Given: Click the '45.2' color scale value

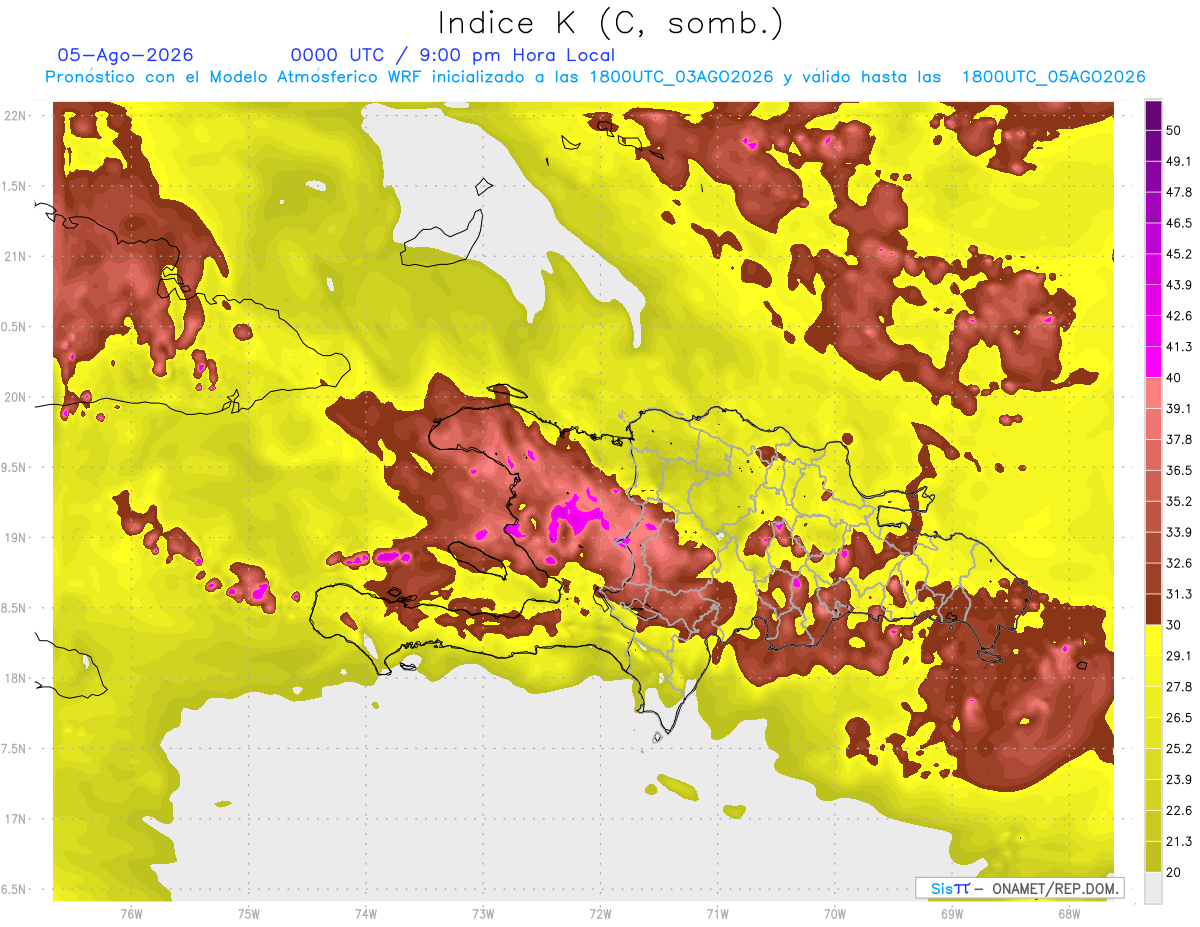Looking at the screenshot, I should coord(1178,254).
